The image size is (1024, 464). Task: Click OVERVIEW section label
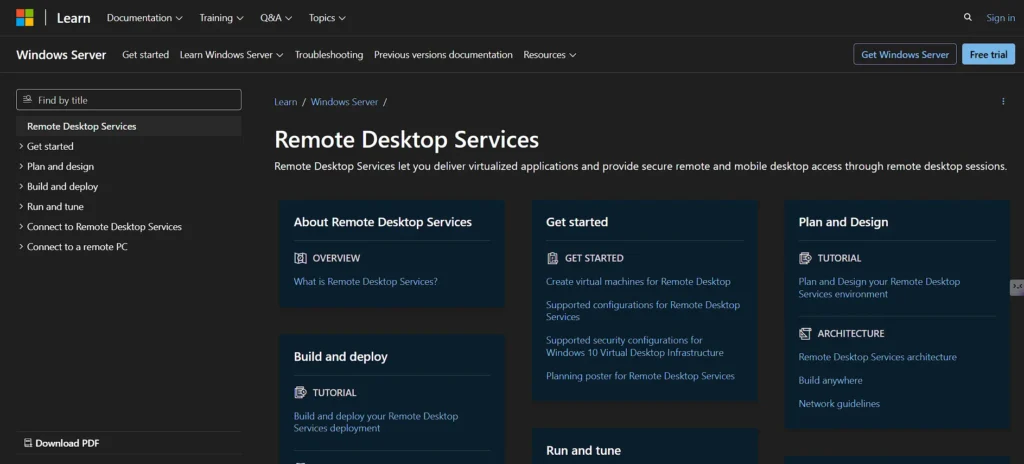336,258
